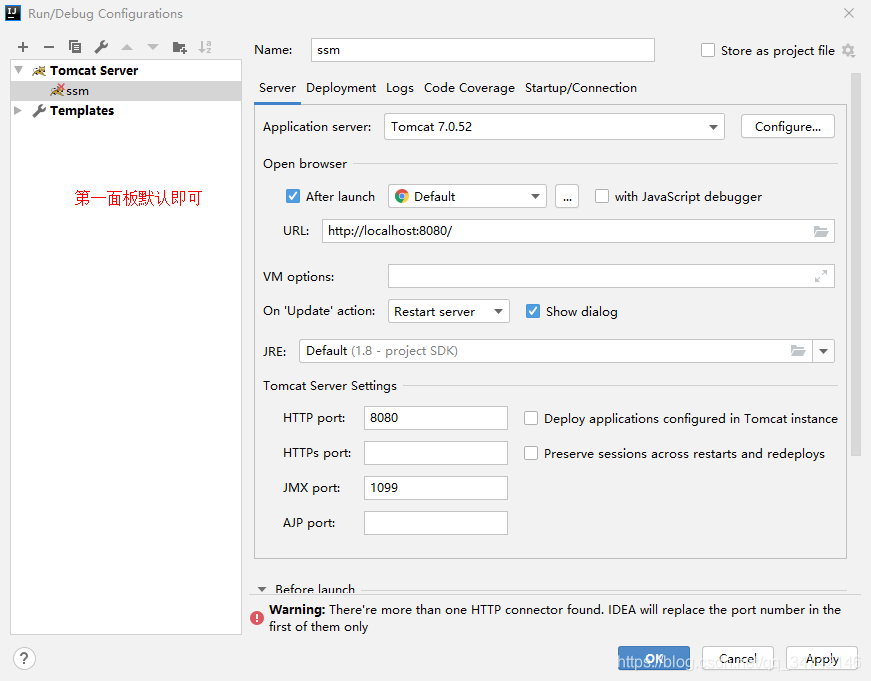Click the URL input field
Viewport: 871px width, 681px height.
tap(578, 231)
